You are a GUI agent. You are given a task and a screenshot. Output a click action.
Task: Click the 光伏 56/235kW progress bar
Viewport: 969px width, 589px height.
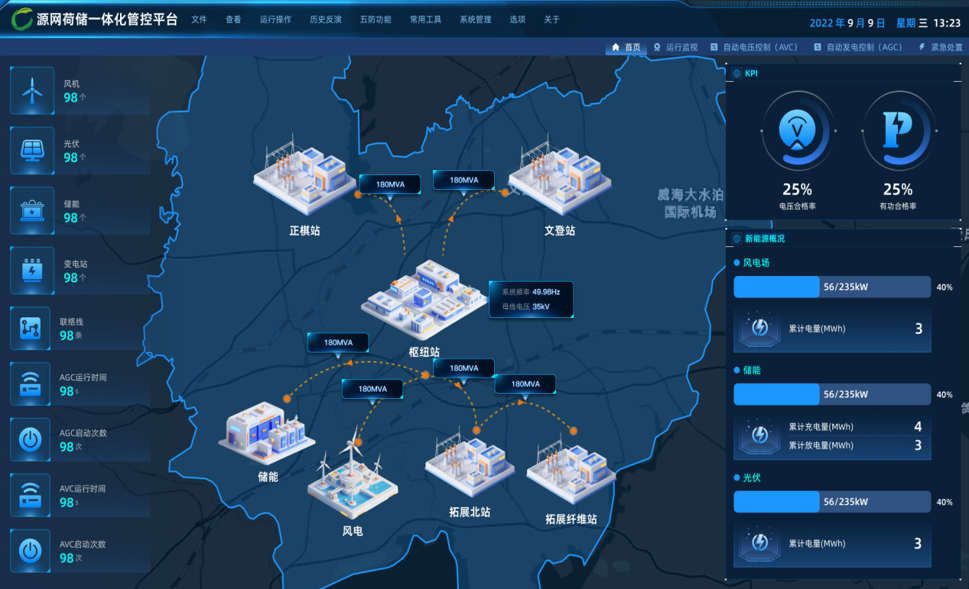[x=832, y=502]
